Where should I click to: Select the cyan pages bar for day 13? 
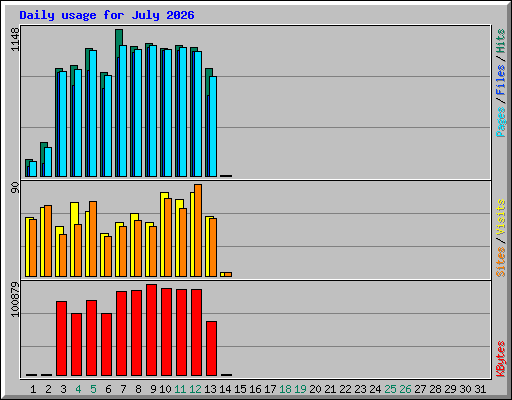pyautogui.click(x=213, y=126)
